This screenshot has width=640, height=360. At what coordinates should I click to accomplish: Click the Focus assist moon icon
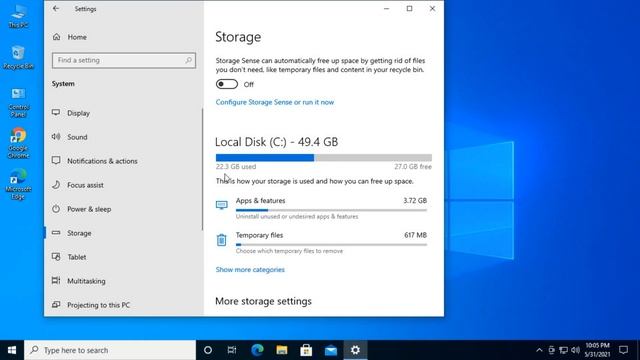point(56,184)
